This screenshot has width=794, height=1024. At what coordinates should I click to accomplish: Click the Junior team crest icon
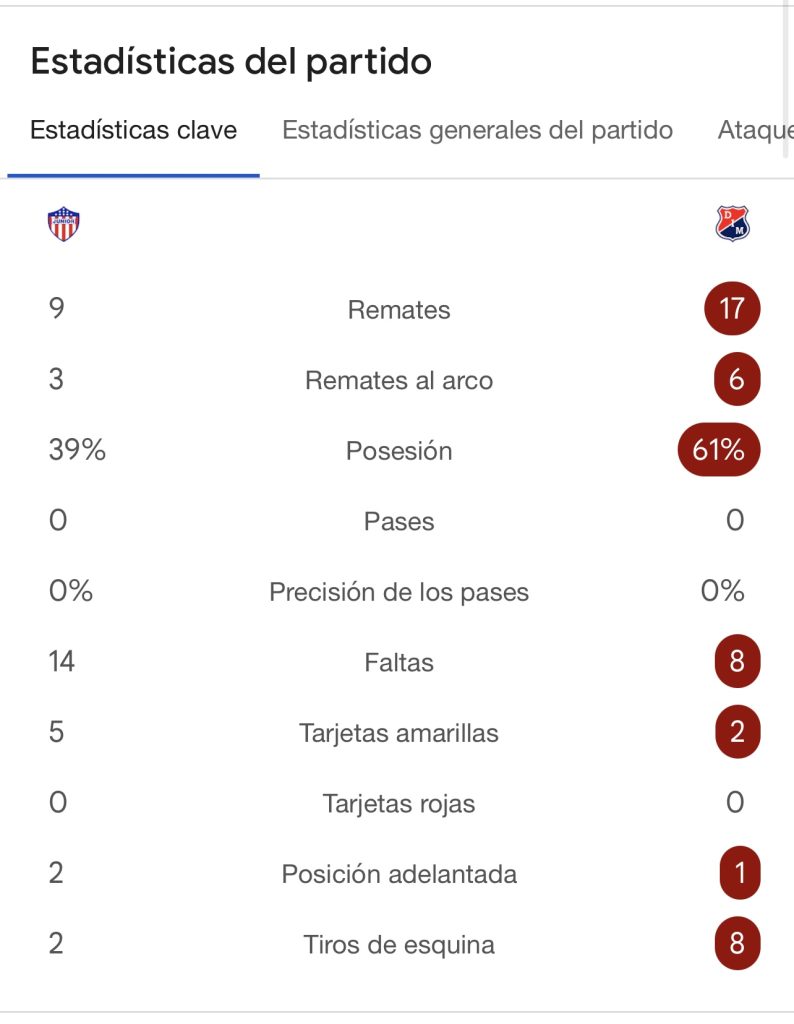pos(64,224)
